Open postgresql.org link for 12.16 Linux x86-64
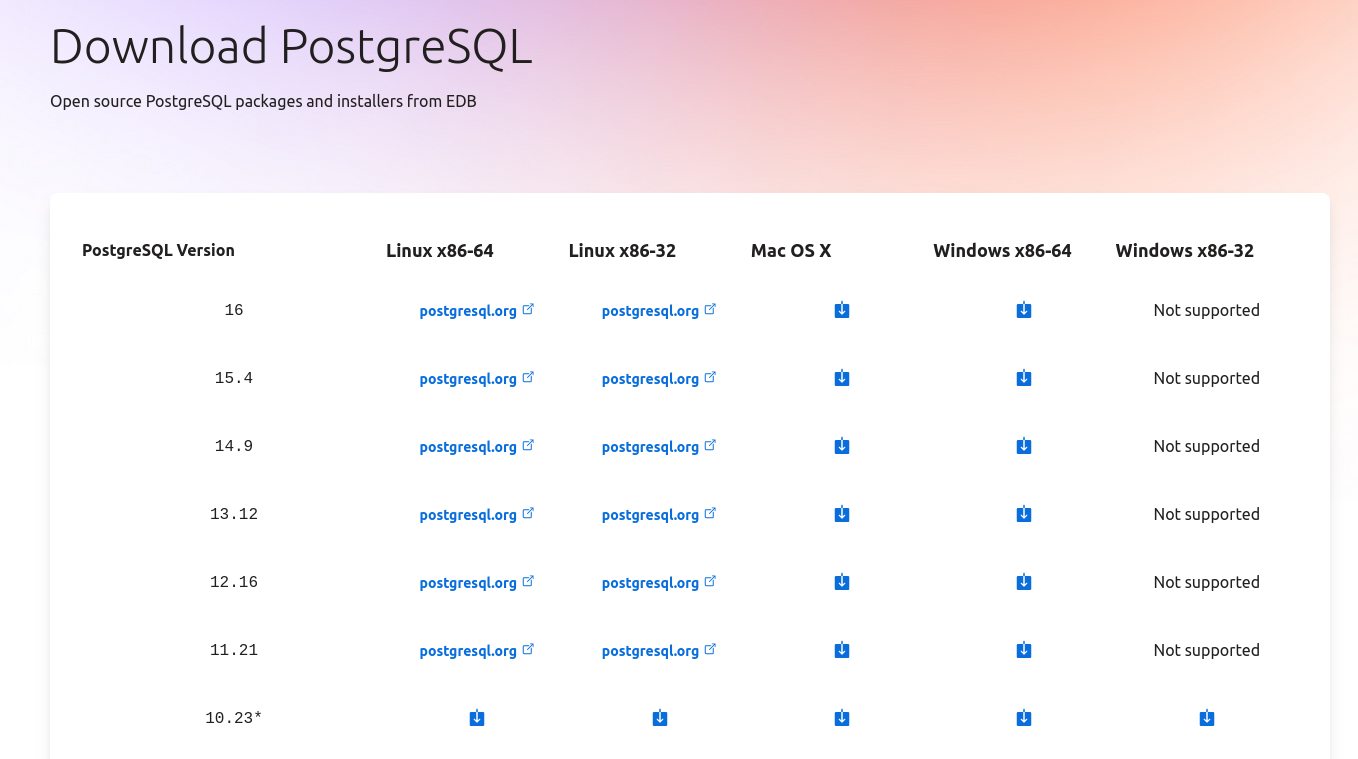The width and height of the screenshot is (1358, 759). pyautogui.click(x=477, y=583)
